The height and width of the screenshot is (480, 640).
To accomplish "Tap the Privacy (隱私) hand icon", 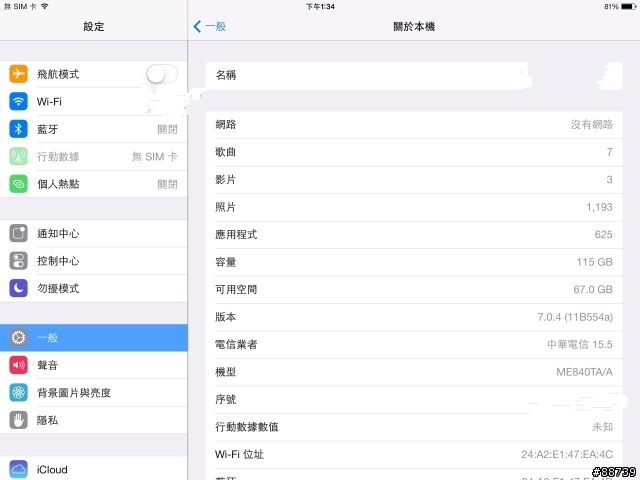I will point(18,420).
